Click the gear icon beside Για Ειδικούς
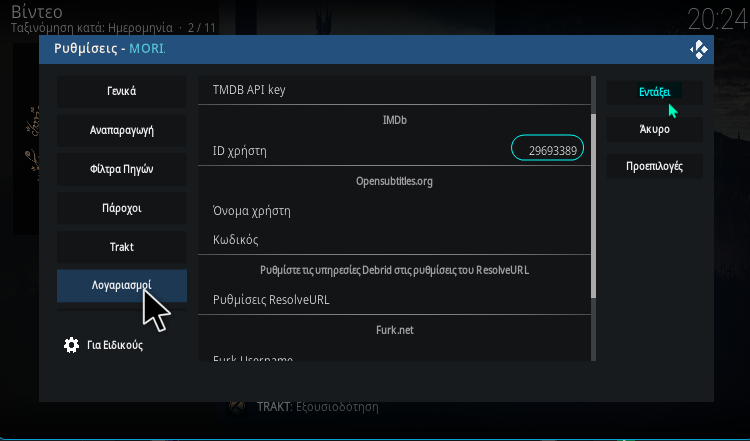 tap(71, 345)
